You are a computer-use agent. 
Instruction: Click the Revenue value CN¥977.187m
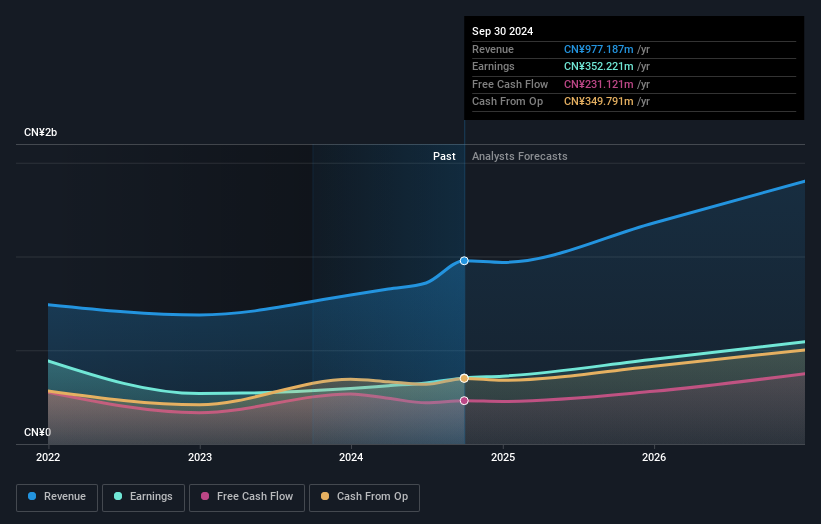(x=598, y=49)
